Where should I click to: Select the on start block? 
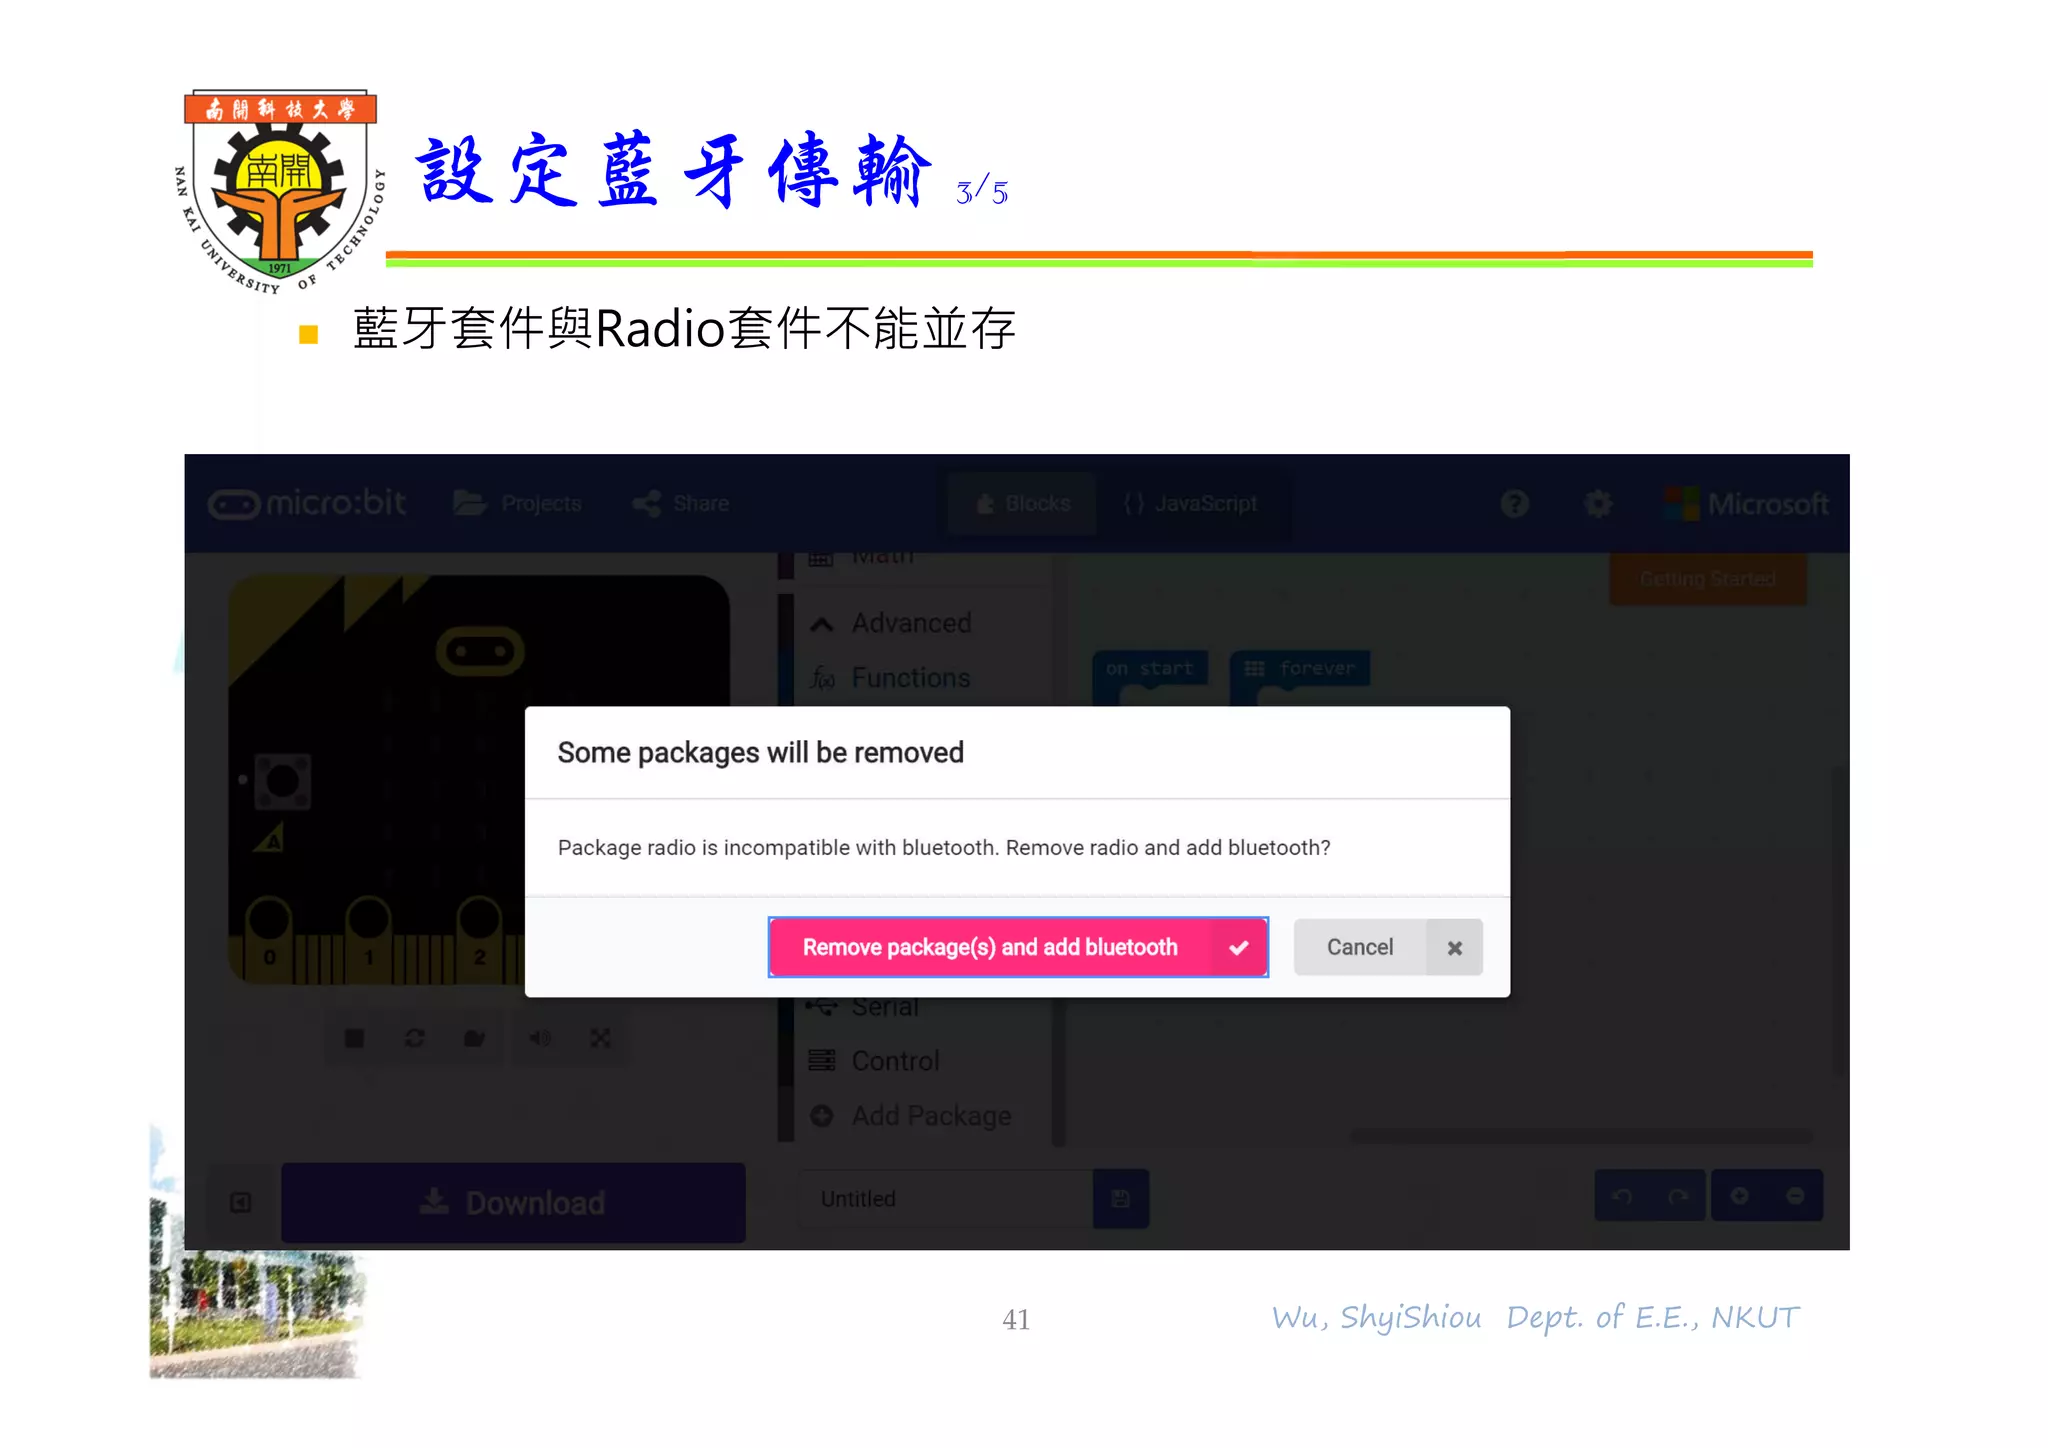(x=1150, y=669)
